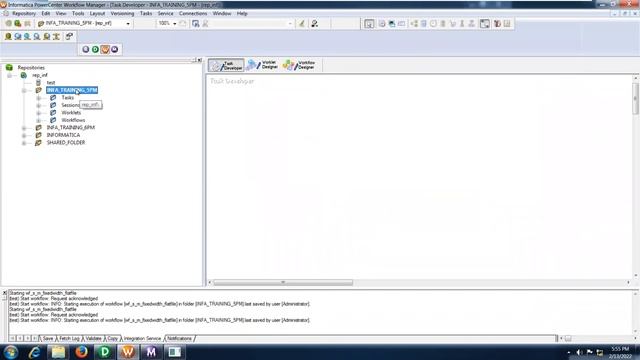Click the sixth icon in second toolbar row

click(56, 37)
